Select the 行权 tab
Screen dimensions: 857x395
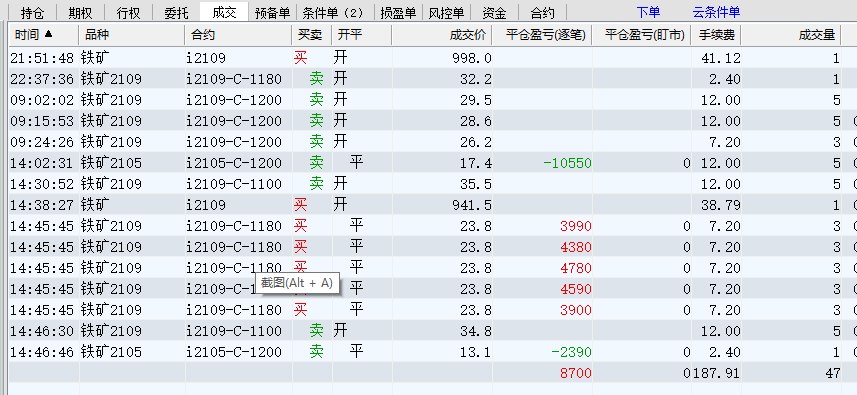pos(128,12)
